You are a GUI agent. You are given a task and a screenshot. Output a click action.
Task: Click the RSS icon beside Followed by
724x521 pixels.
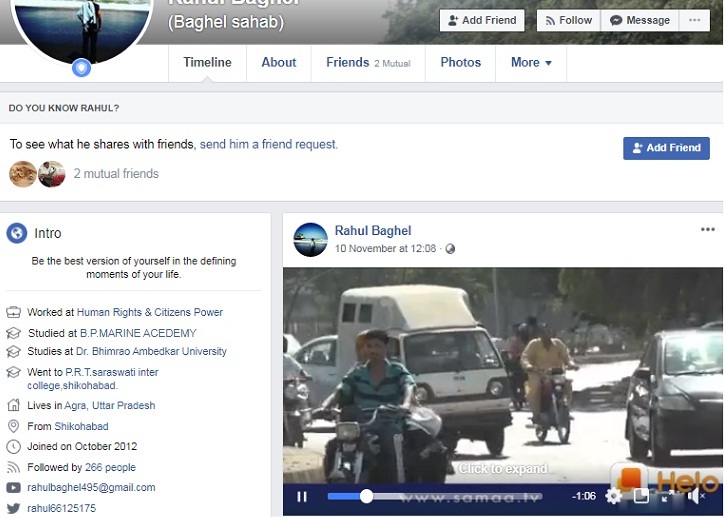(13, 467)
